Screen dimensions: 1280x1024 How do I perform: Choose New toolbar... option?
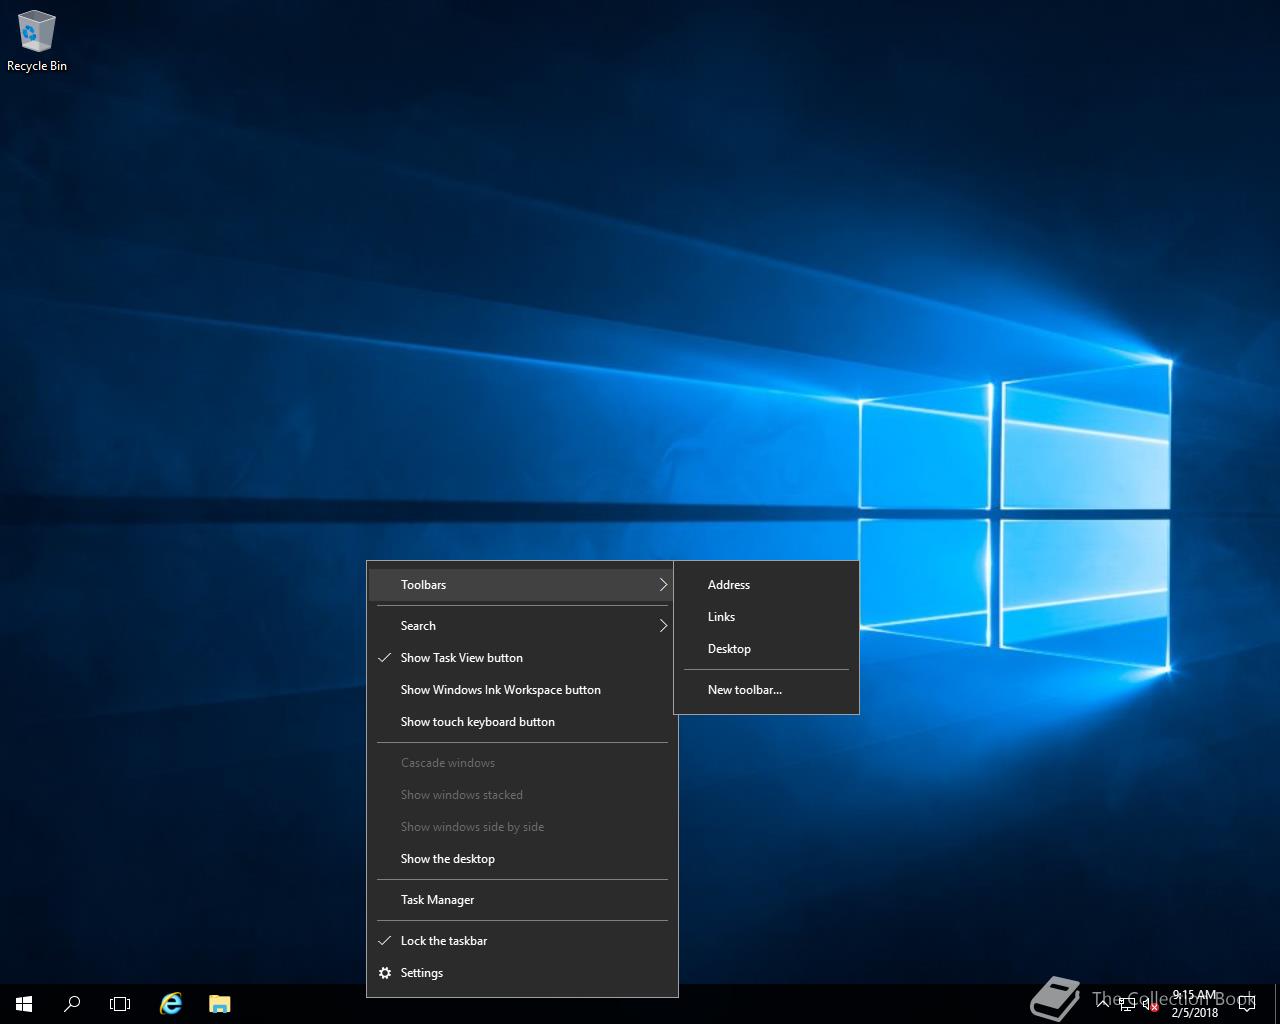click(x=766, y=690)
